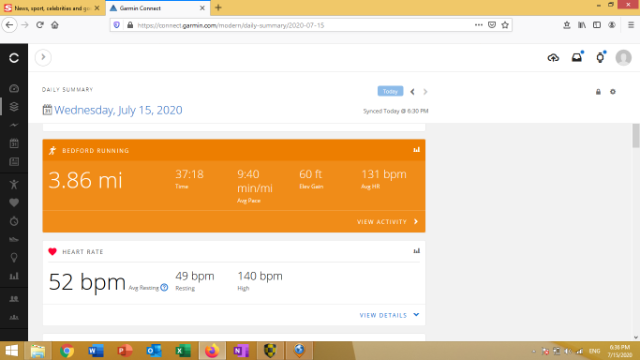The height and width of the screenshot is (360, 640).
Task: Open the Gear shoe icon in sidebar
Action: tap(14, 240)
